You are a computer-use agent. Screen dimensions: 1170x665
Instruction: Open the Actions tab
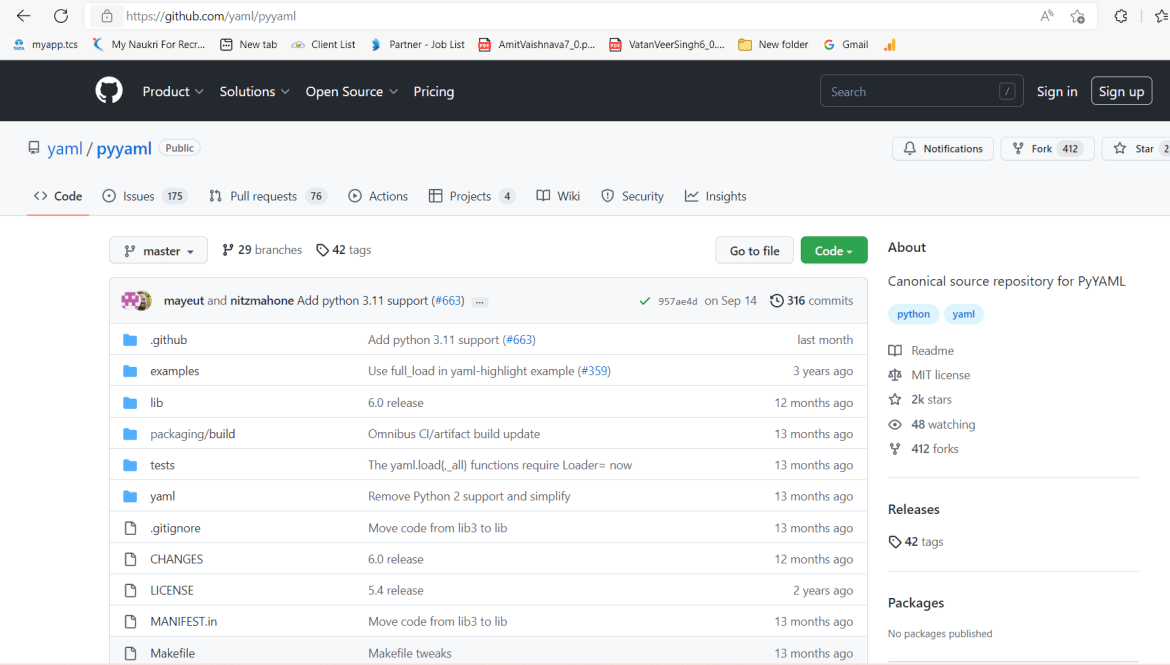378,196
